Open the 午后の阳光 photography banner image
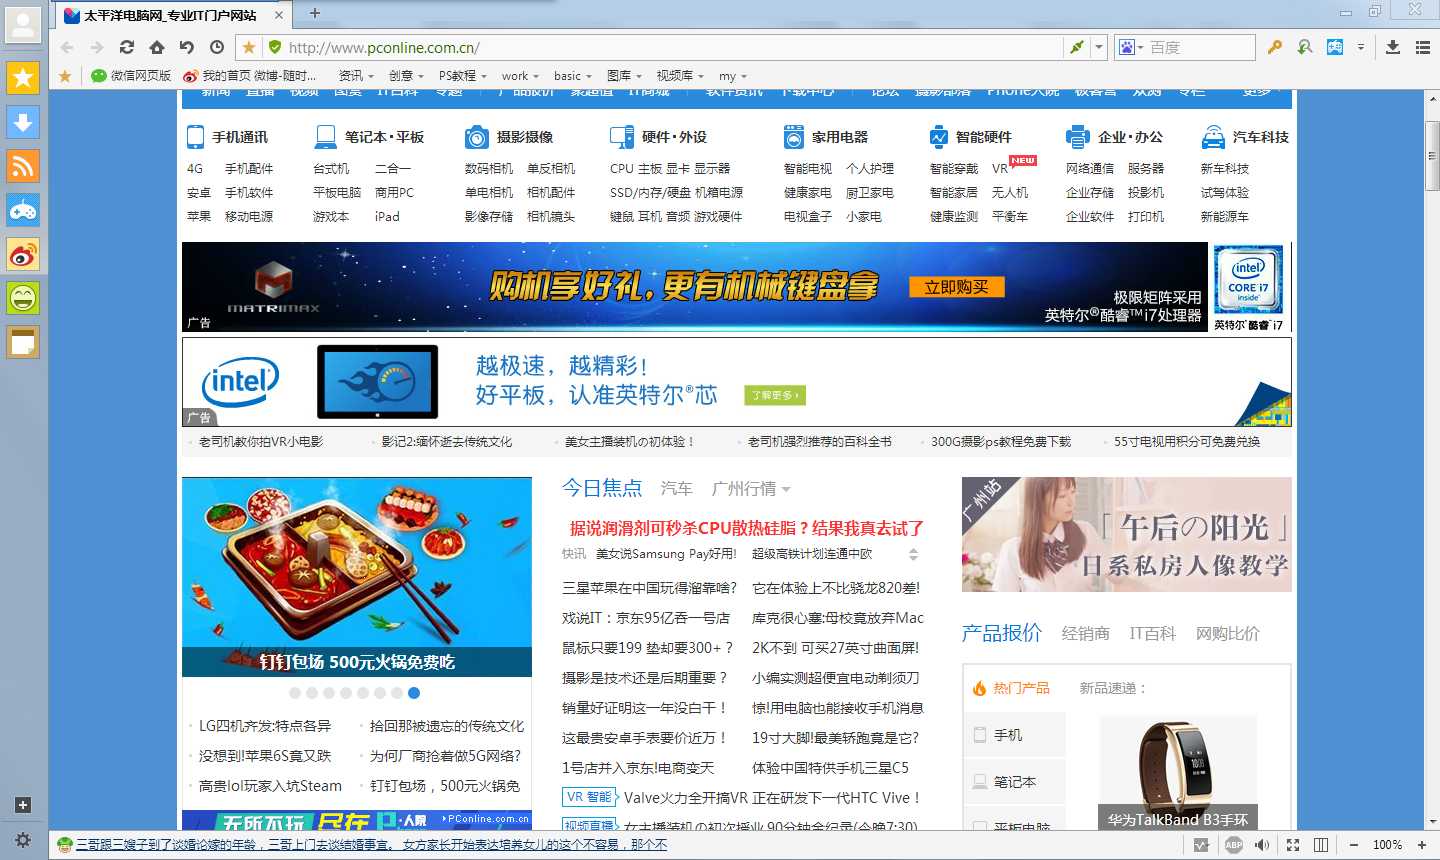 (1127, 534)
